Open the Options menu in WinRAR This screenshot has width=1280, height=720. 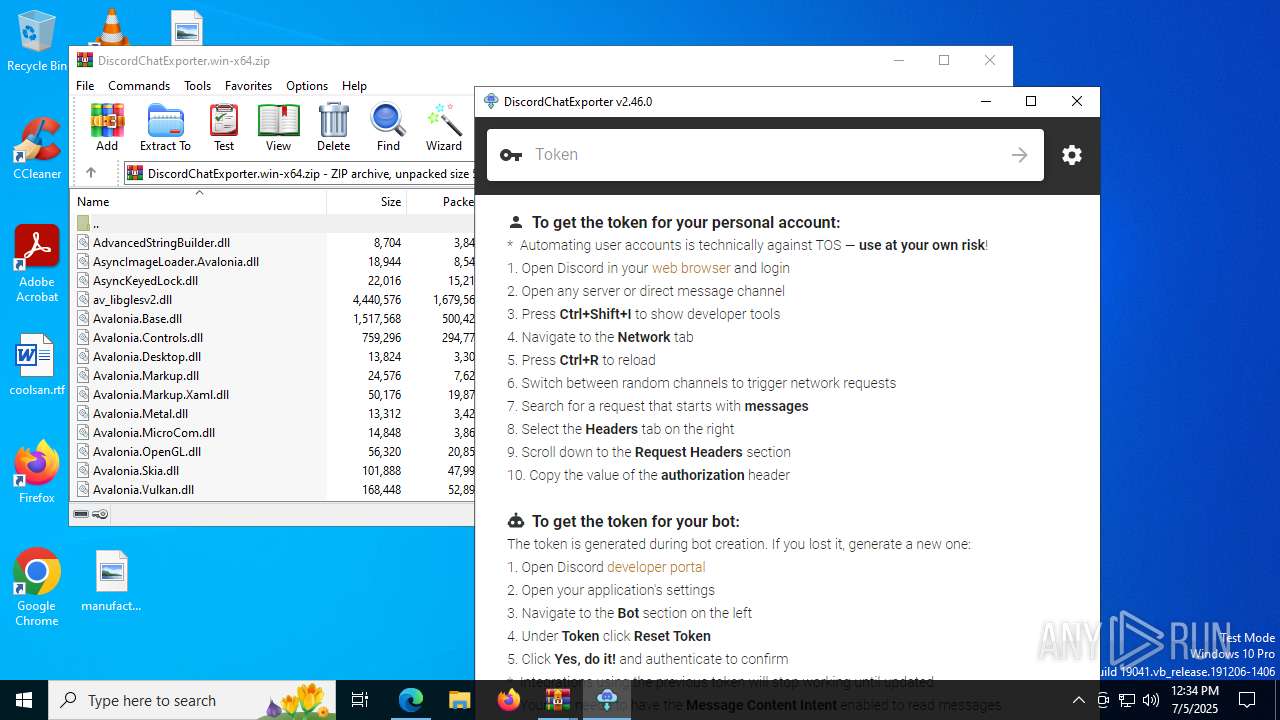307,86
